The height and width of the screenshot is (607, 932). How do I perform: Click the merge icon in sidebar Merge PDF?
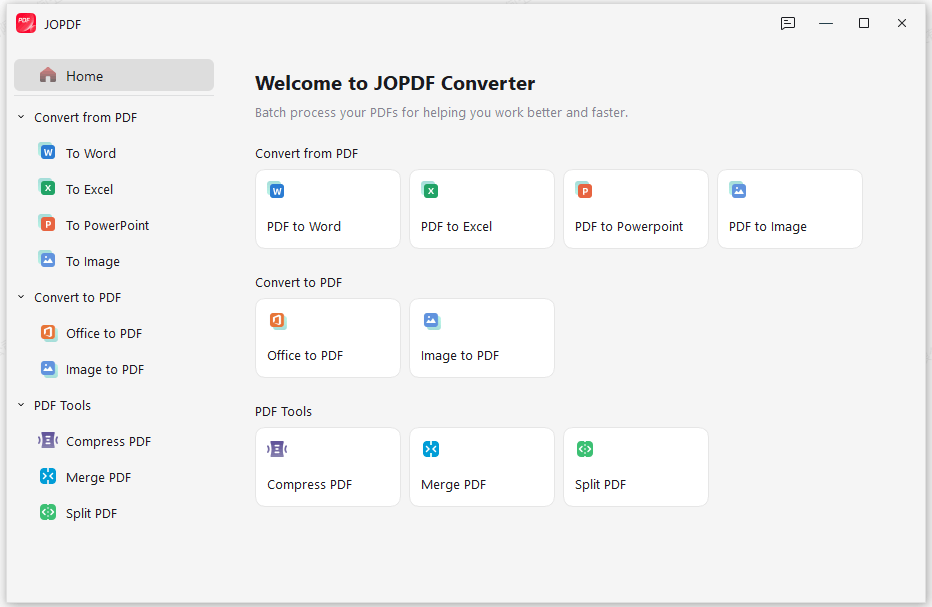click(x=48, y=476)
